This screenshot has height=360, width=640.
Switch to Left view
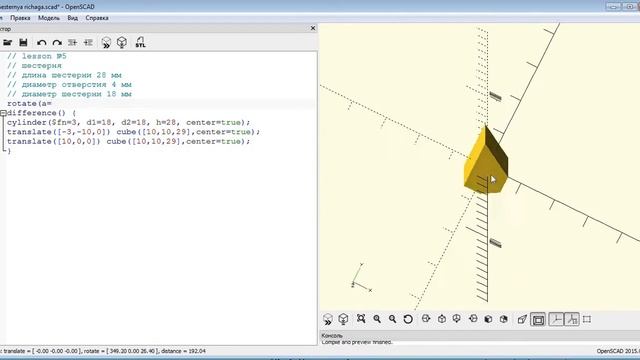tap(473, 319)
